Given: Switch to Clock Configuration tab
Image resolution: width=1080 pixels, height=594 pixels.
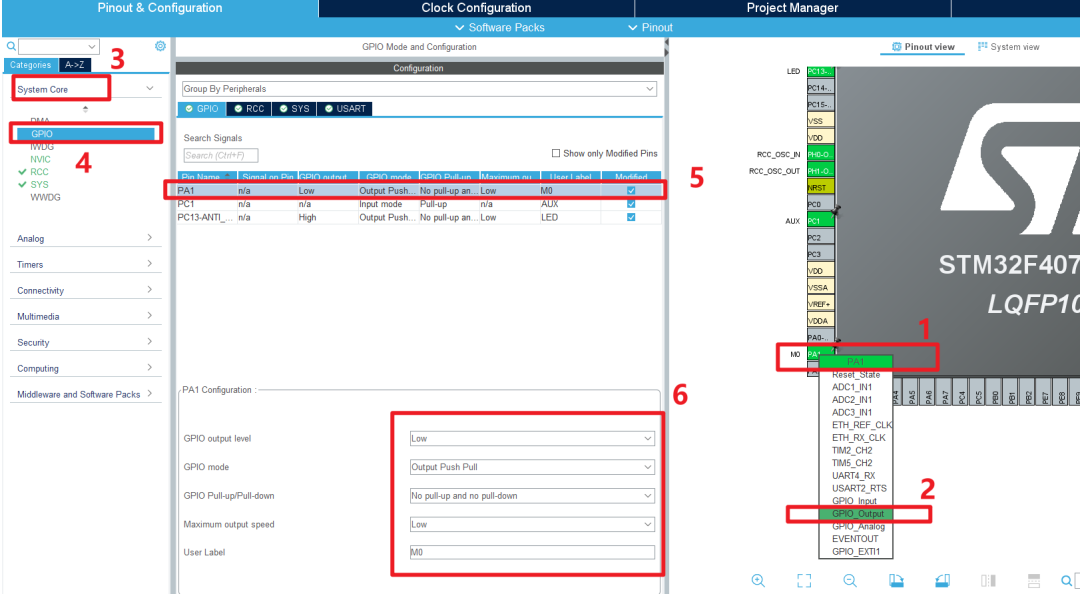Looking at the screenshot, I should (x=476, y=8).
